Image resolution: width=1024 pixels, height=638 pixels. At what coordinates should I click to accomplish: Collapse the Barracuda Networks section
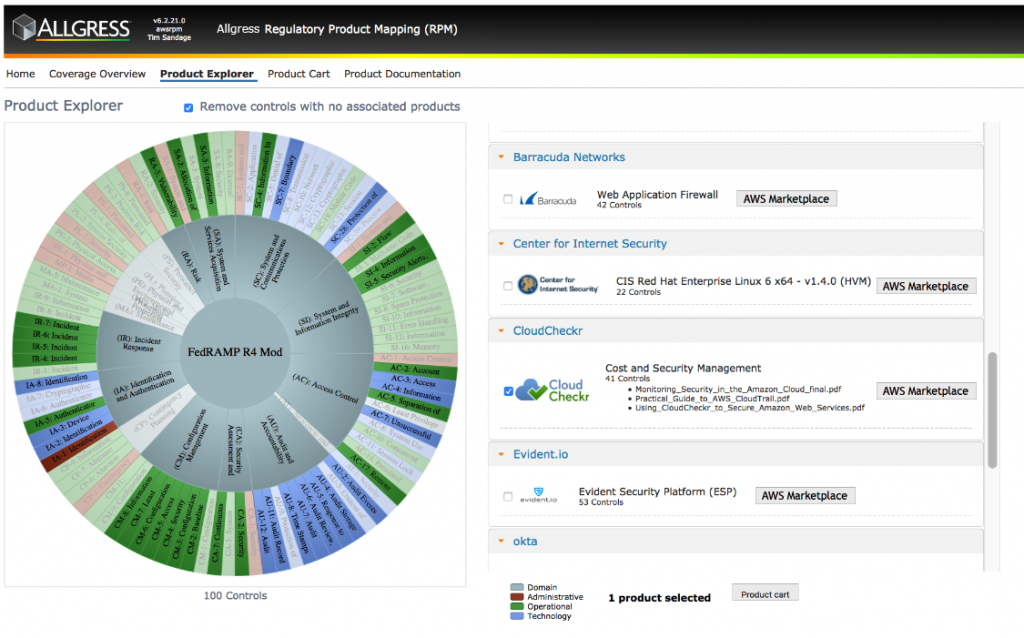click(501, 157)
